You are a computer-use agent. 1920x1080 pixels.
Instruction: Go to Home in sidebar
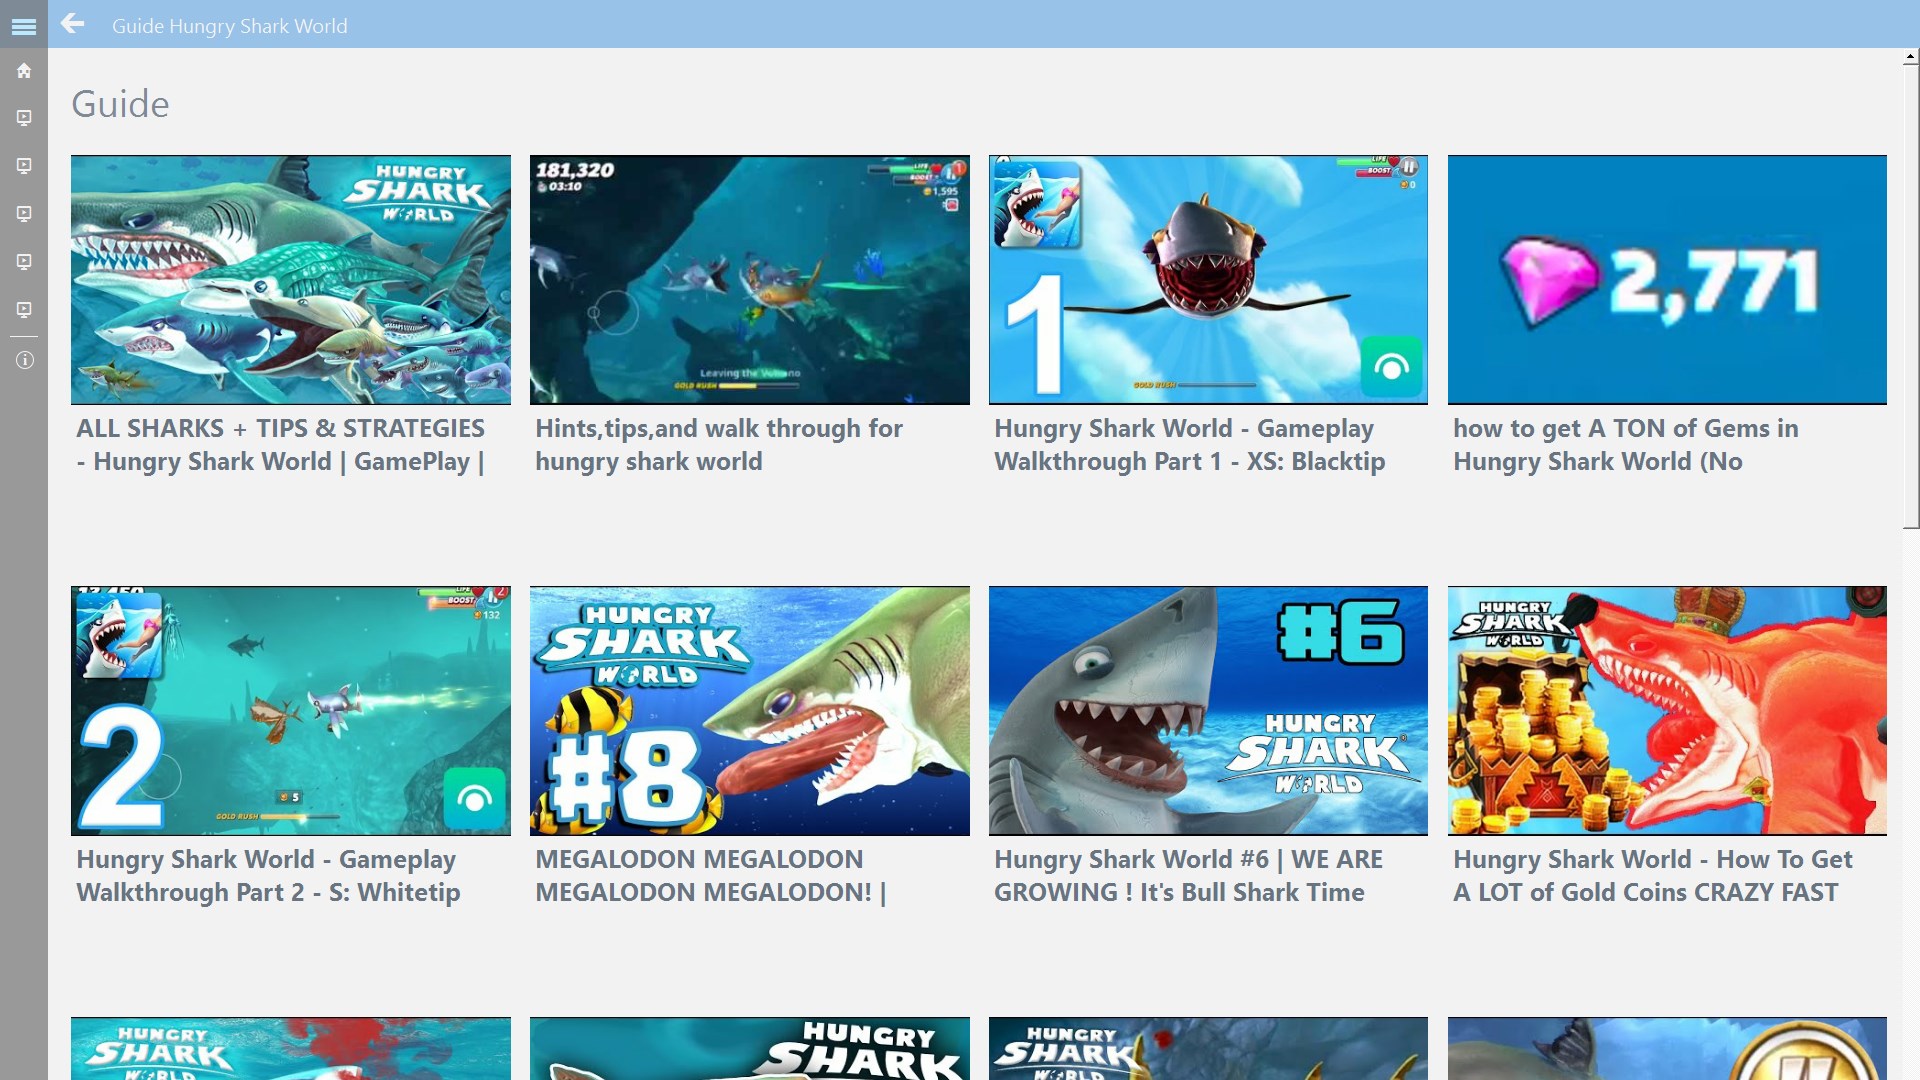click(24, 71)
